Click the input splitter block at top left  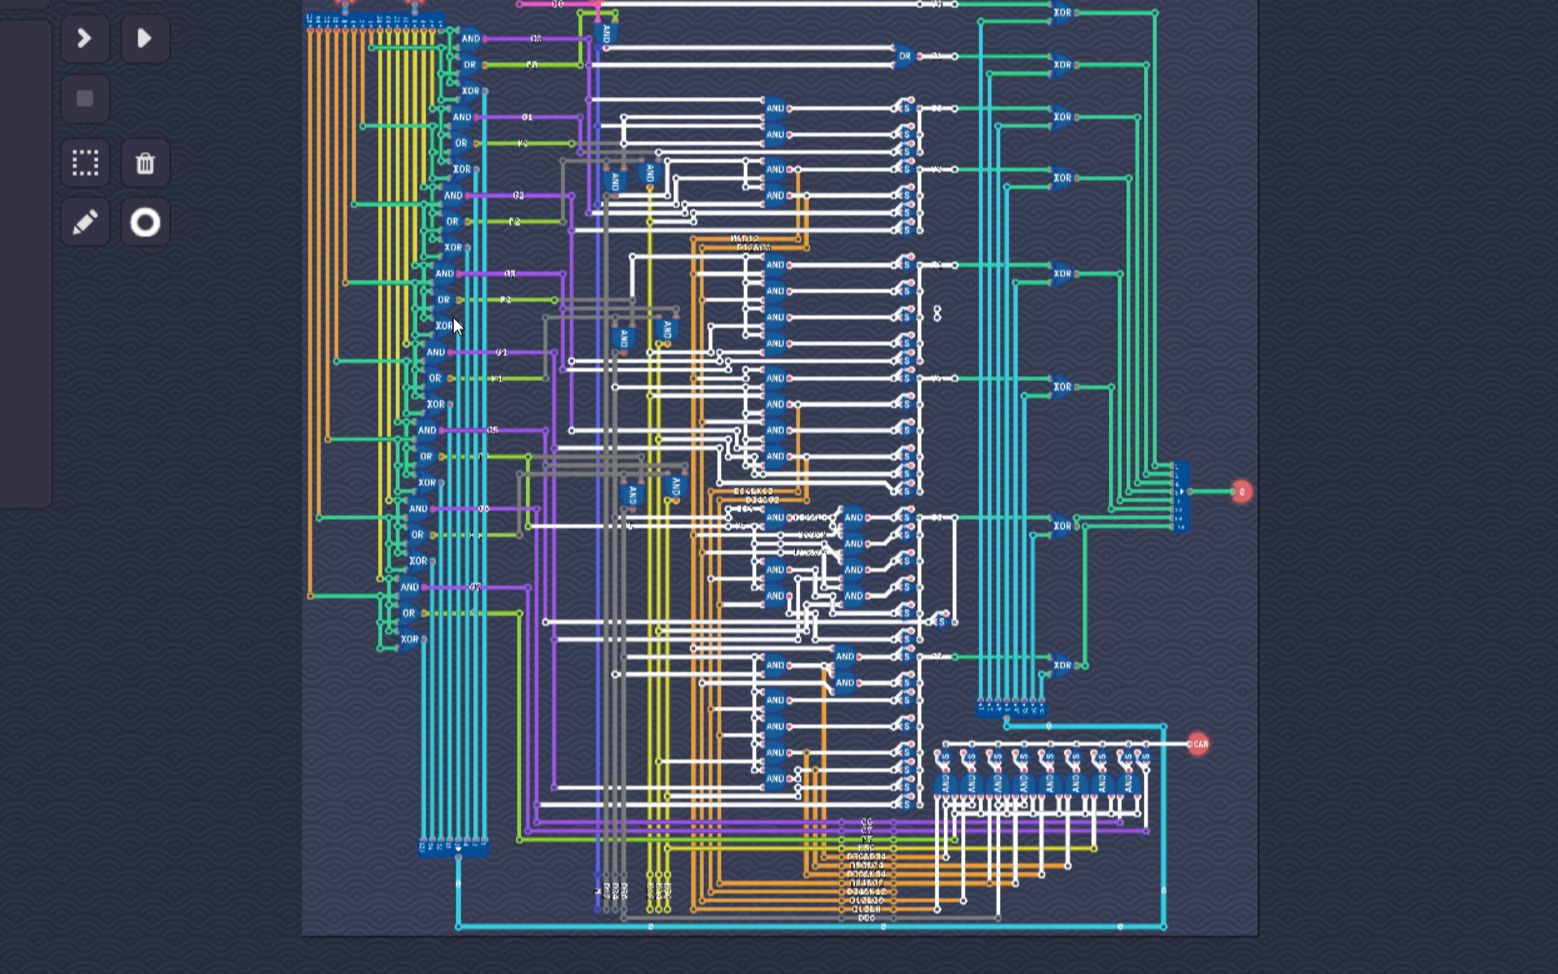click(x=376, y=20)
